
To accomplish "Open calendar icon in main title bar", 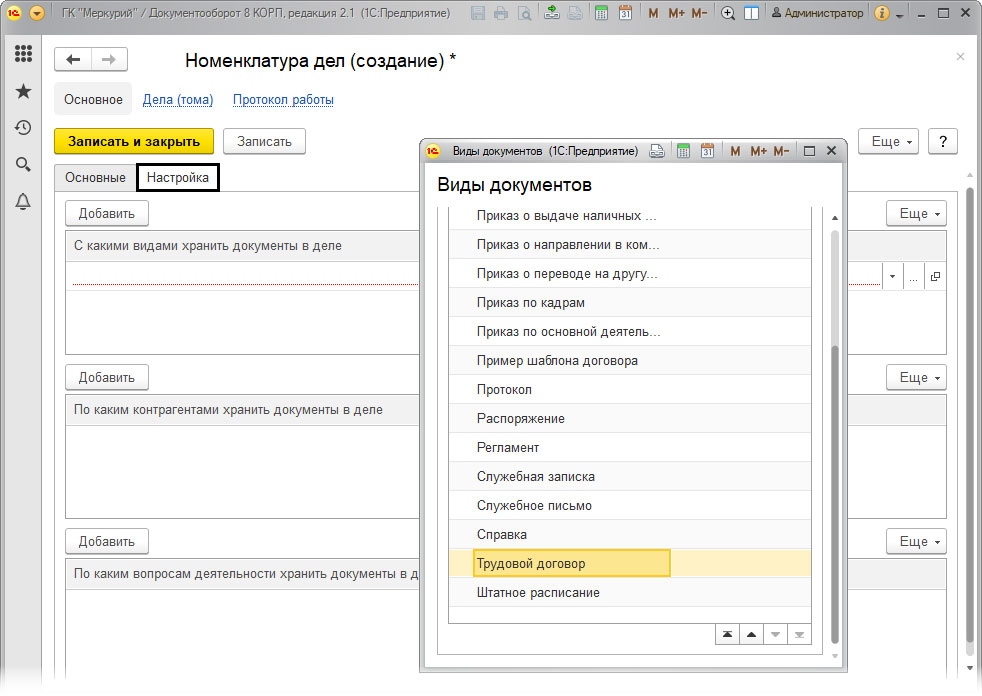I will pyautogui.click(x=625, y=13).
